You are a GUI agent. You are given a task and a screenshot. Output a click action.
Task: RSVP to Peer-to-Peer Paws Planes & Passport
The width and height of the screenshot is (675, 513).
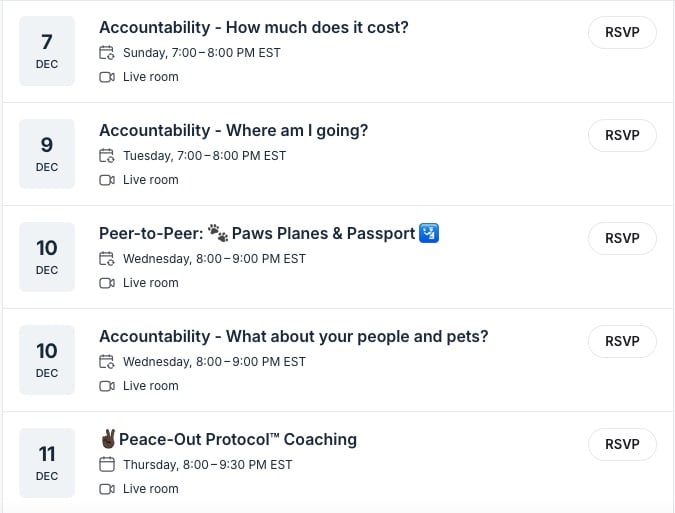622,238
